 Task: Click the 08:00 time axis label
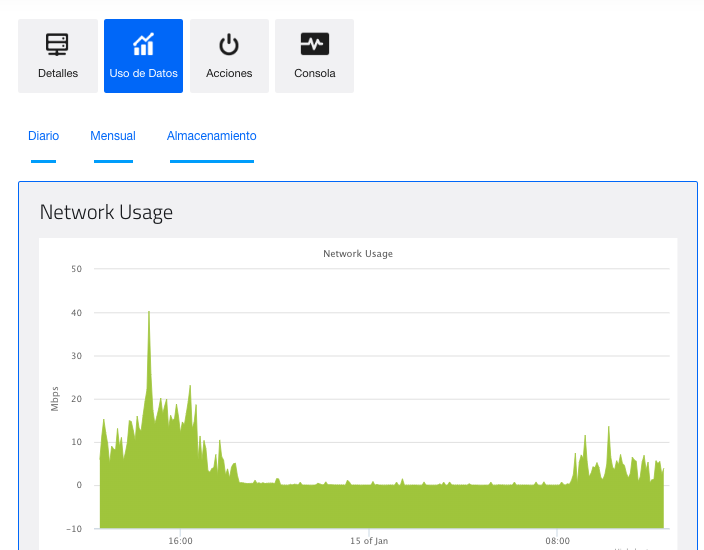pyautogui.click(x=557, y=541)
